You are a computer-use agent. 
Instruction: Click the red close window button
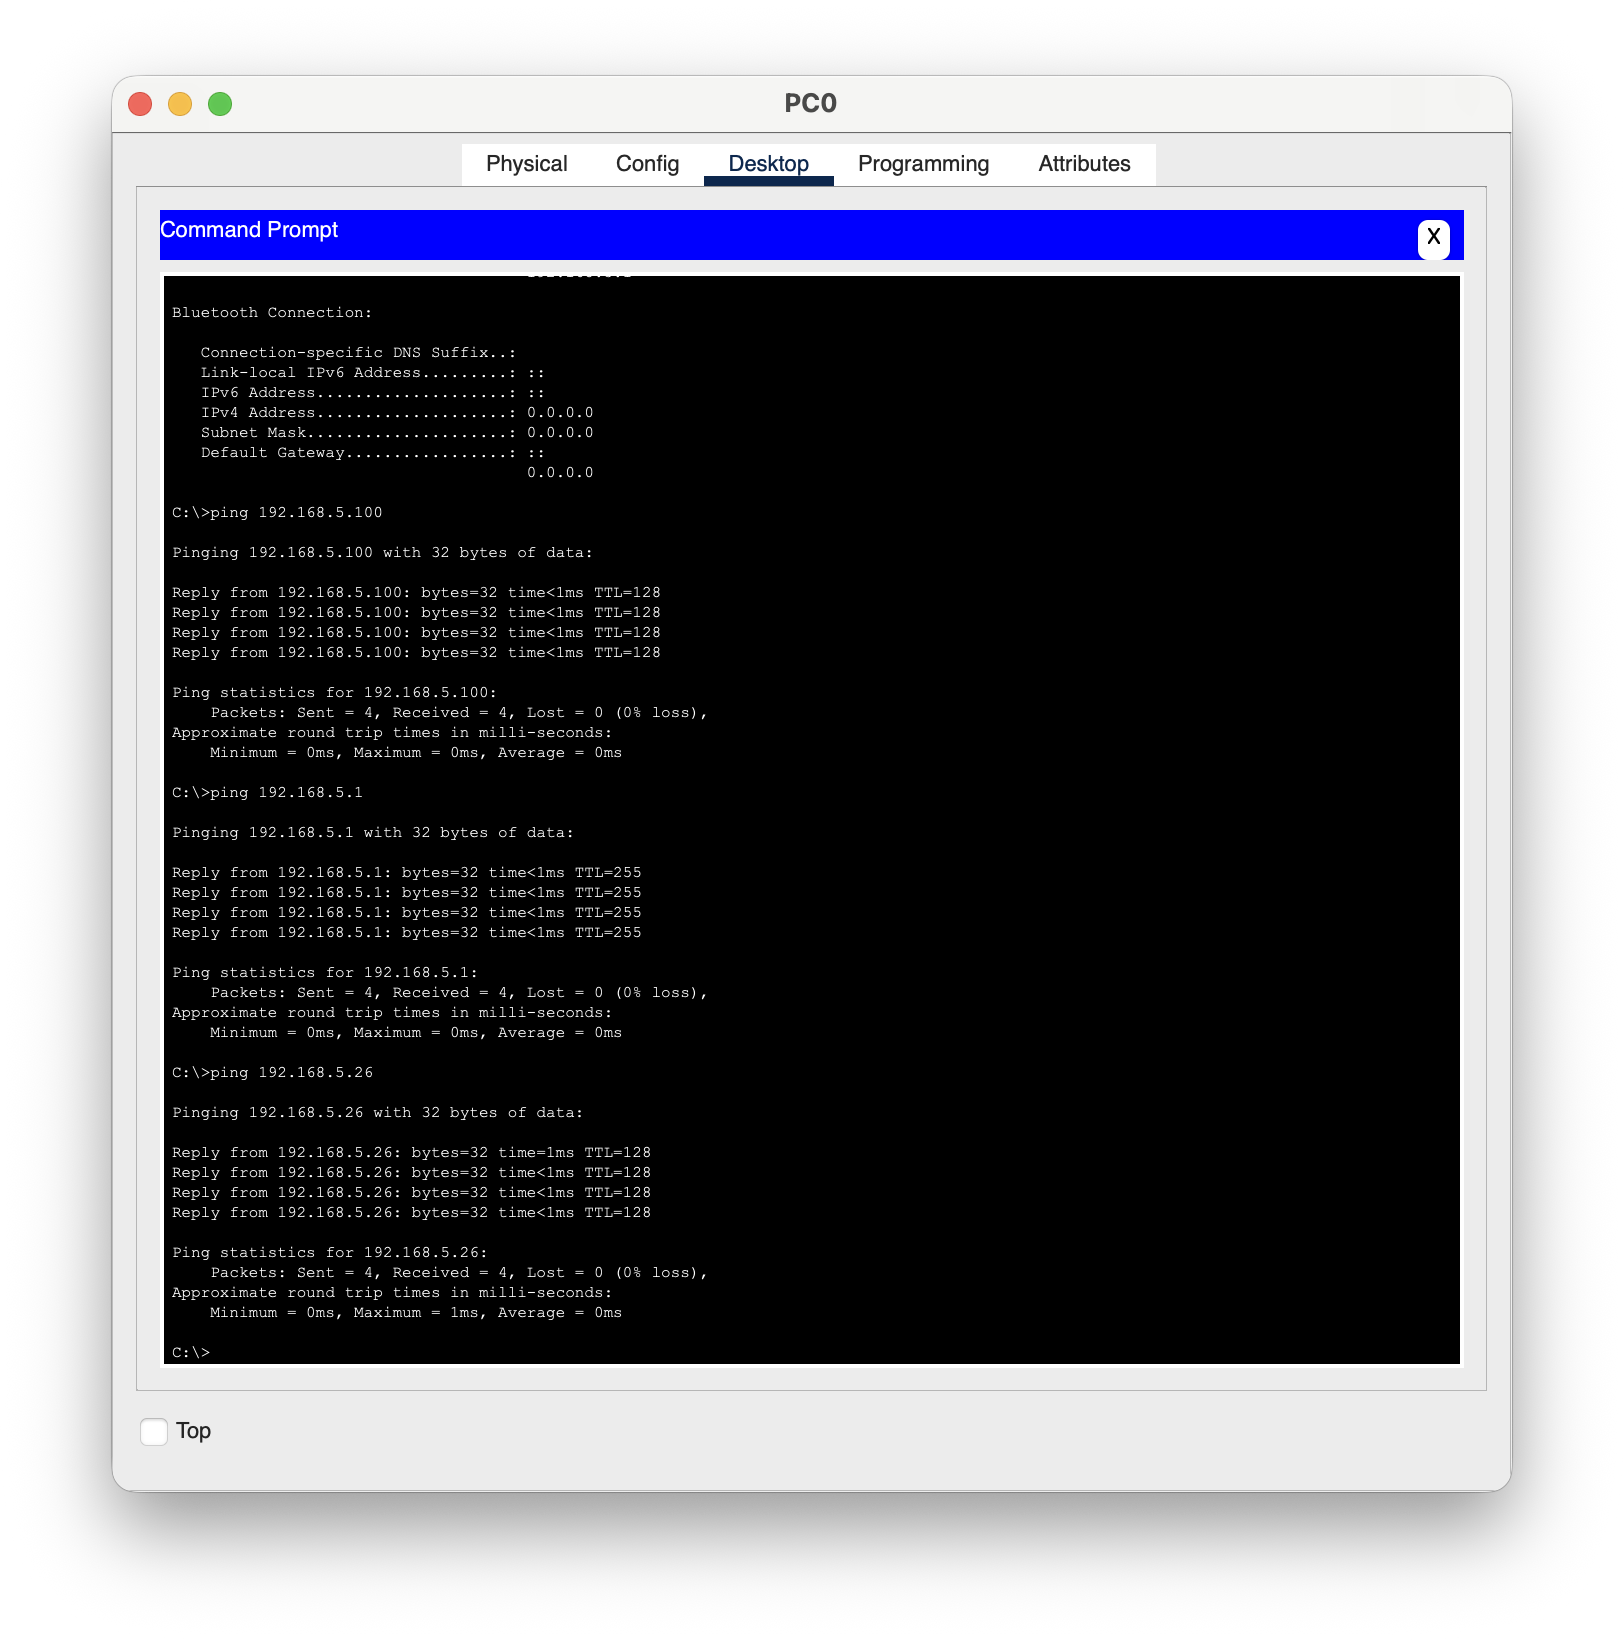coord(140,104)
